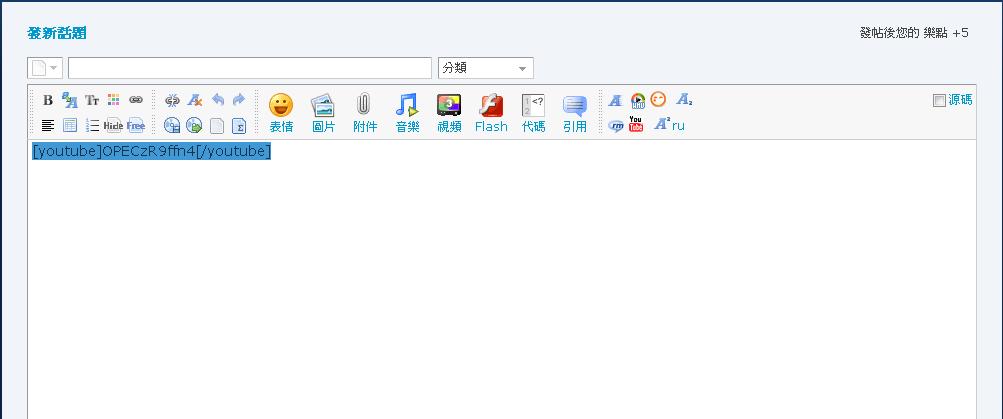
Task: Click the blank page icon
Action: coord(217,125)
